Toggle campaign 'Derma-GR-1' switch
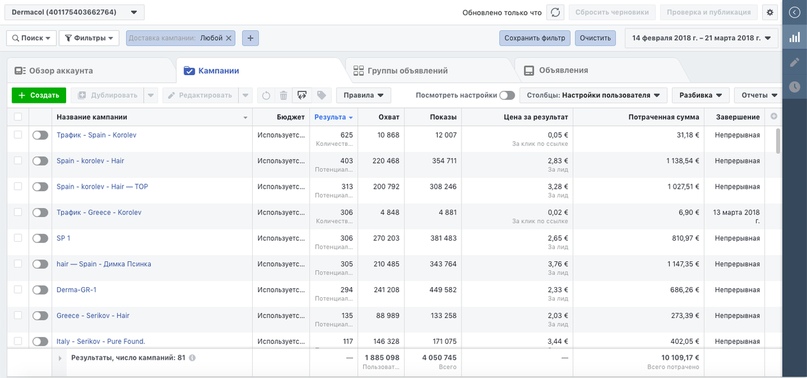Image resolution: width=807 pixels, height=378 pixels. coord(40,289)
